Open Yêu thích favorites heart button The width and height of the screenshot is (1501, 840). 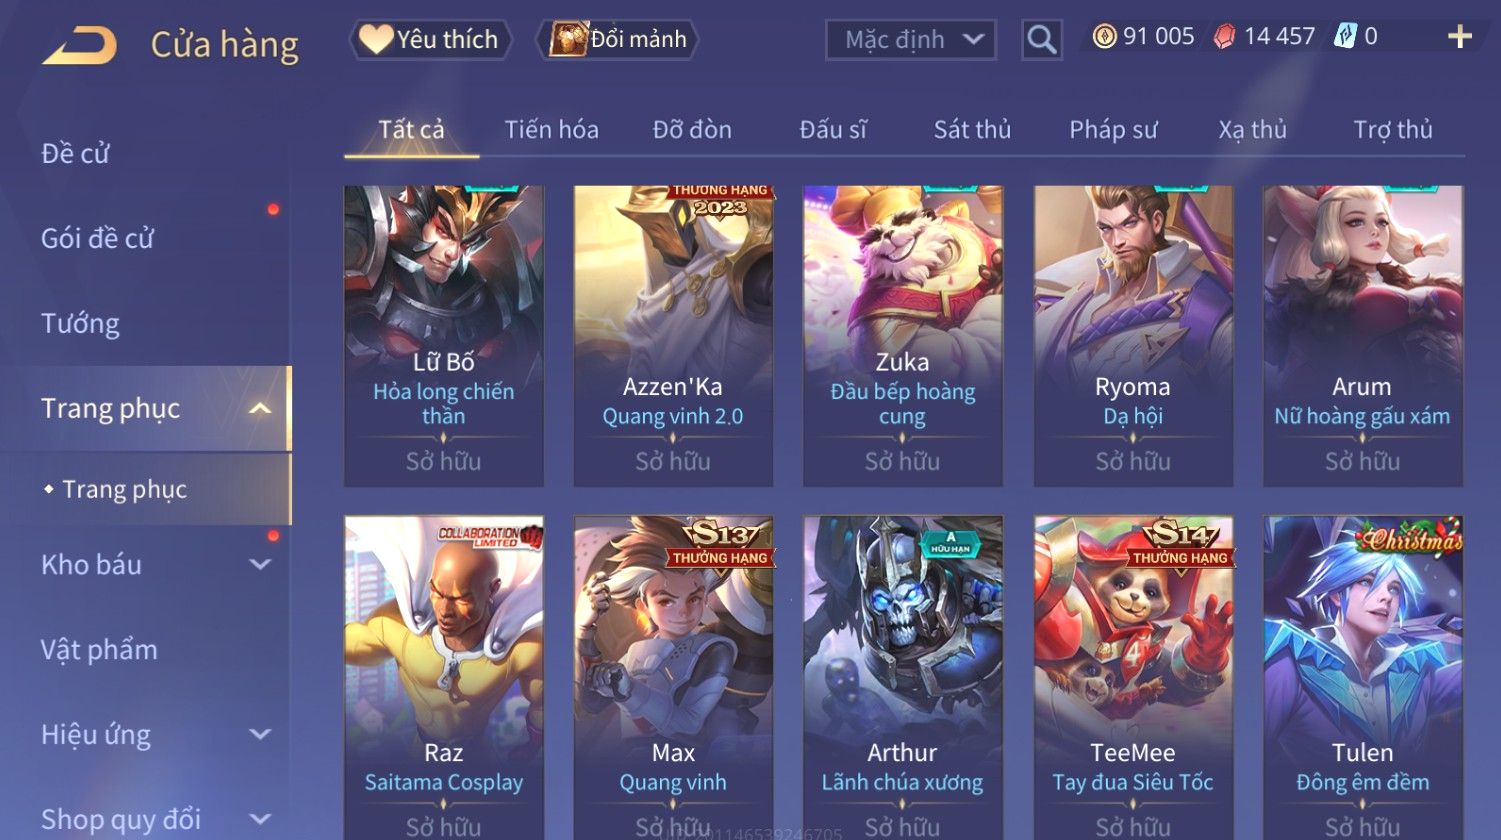(430, 40)
